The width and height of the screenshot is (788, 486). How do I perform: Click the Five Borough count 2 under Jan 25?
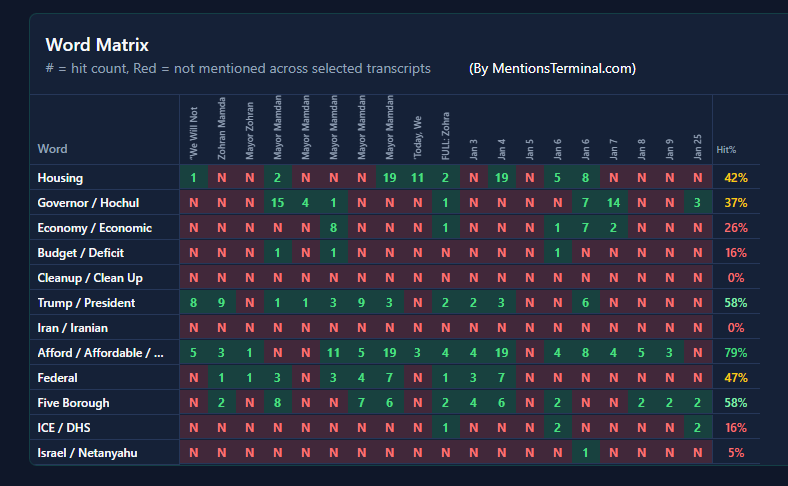coord(698,403)
